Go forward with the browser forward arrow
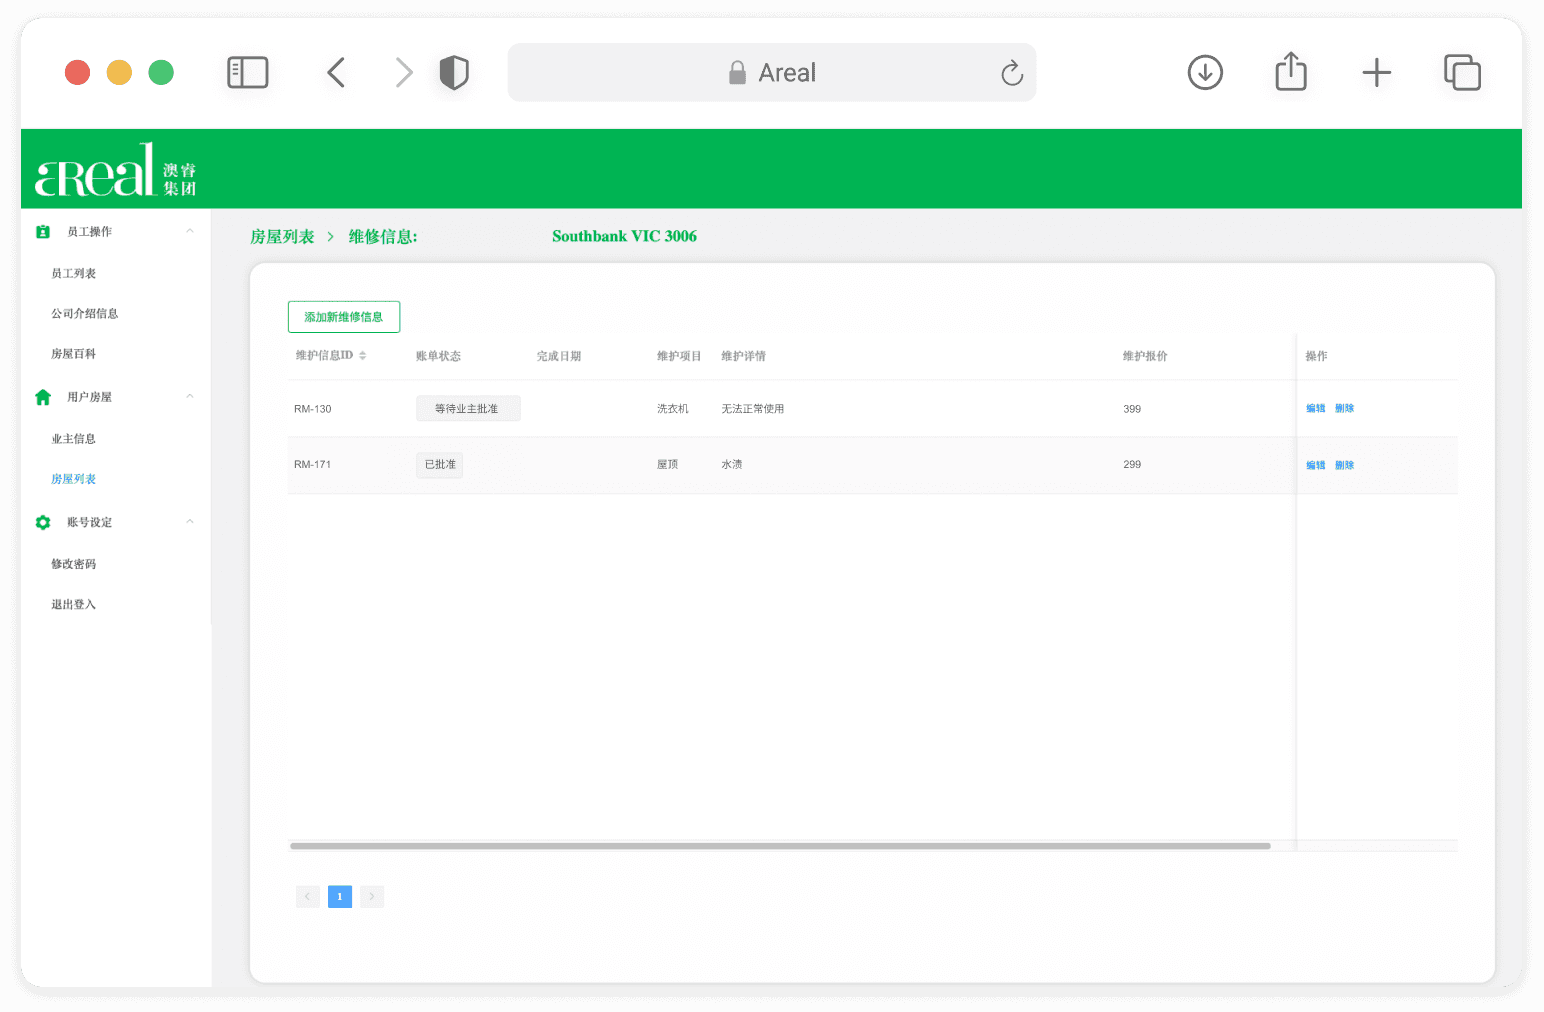This screenshot has height=1012, width=1544. point(403,72)
